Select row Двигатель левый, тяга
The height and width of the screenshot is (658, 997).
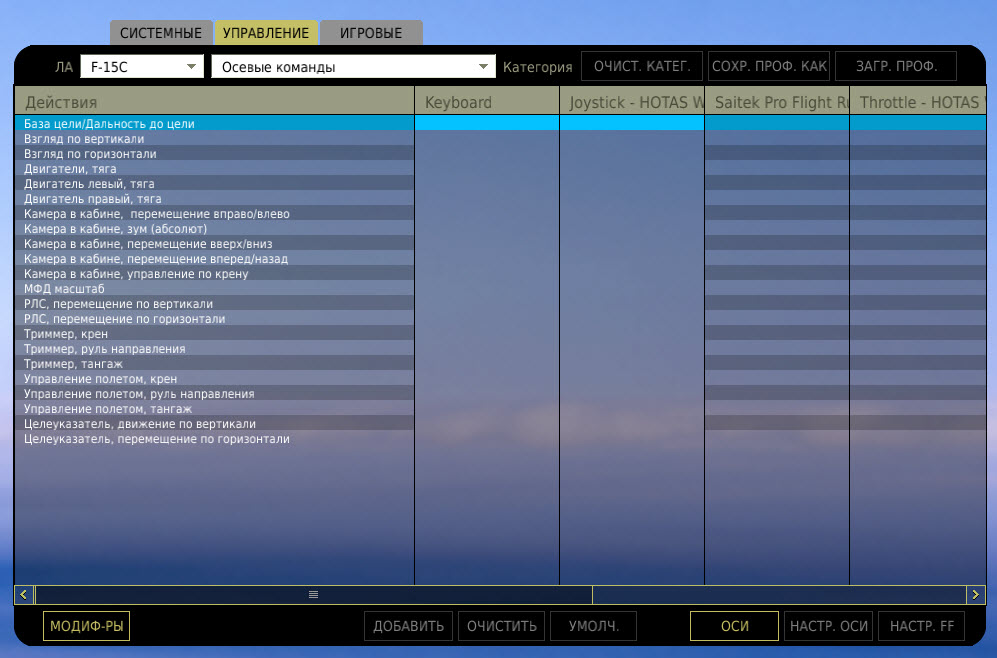214,183
